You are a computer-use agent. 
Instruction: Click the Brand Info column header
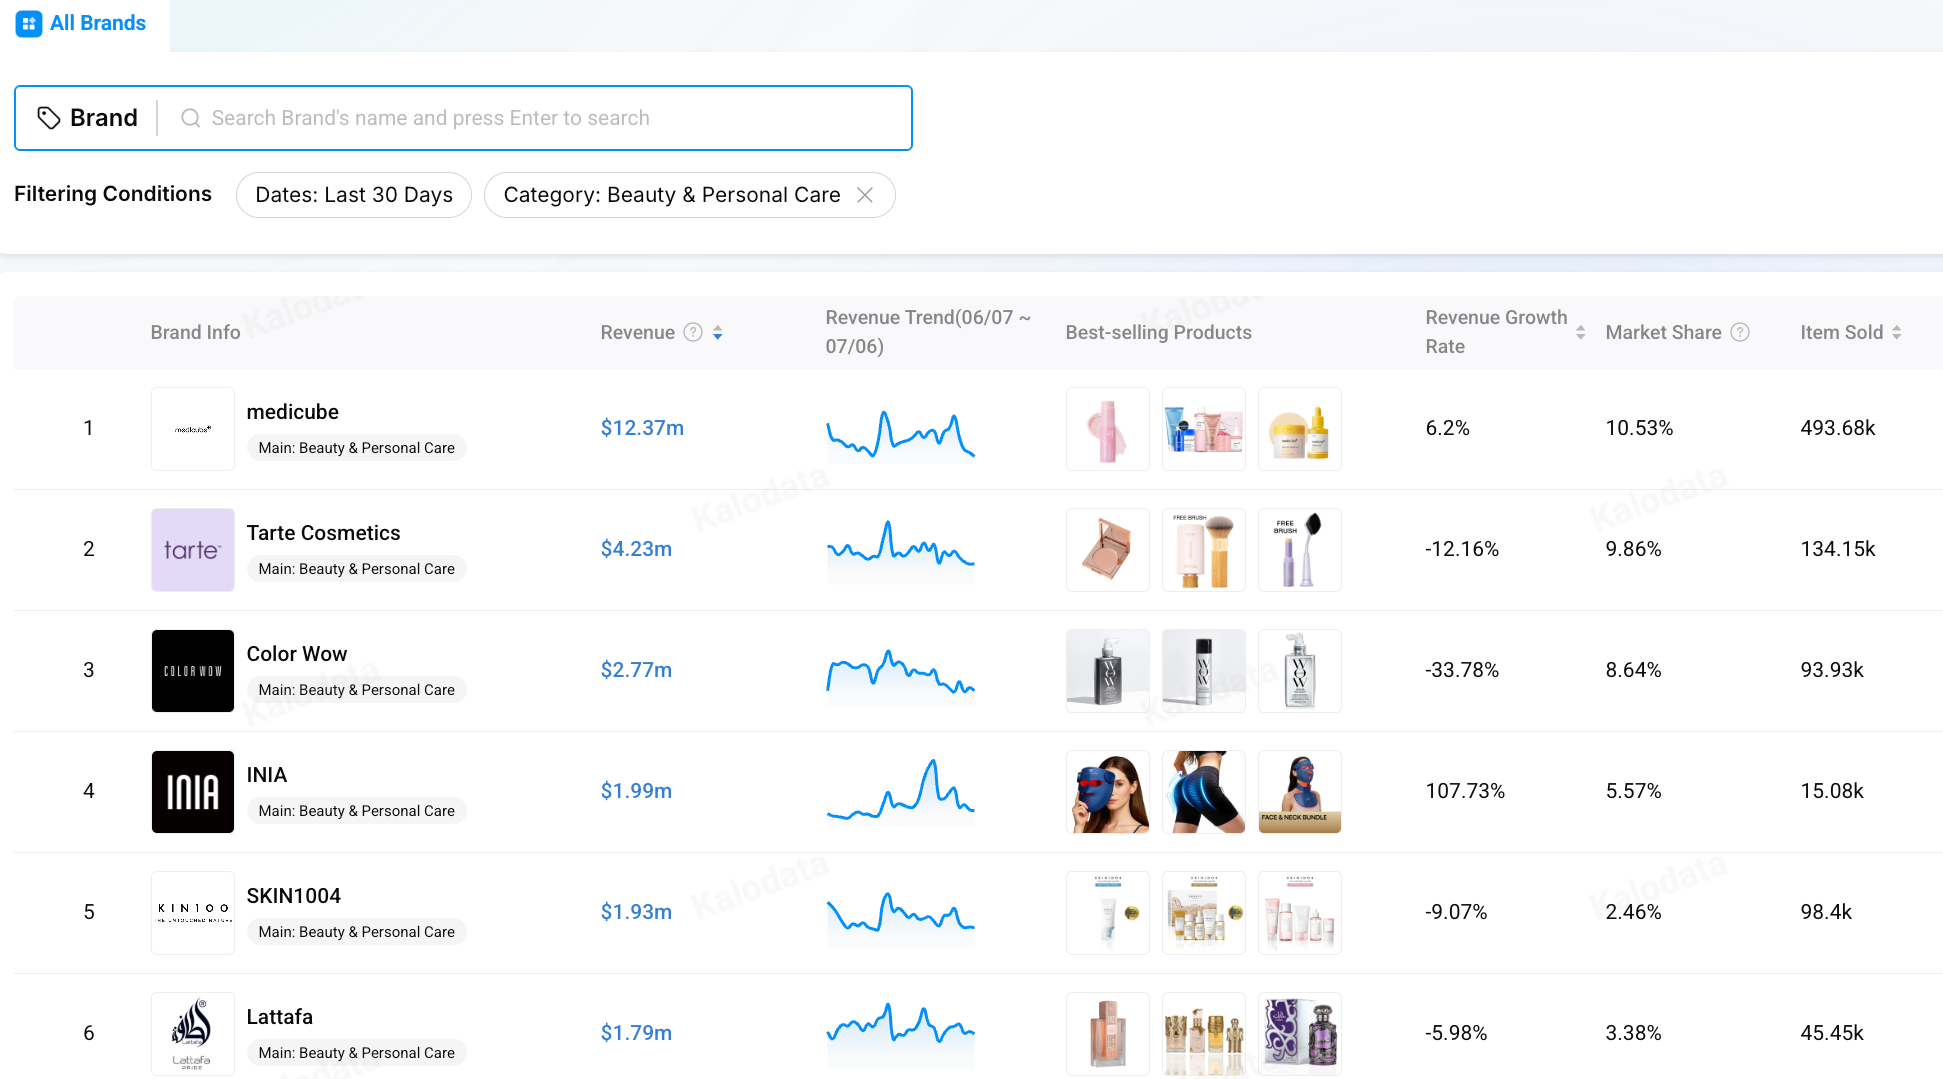click(x=195, y=332)
